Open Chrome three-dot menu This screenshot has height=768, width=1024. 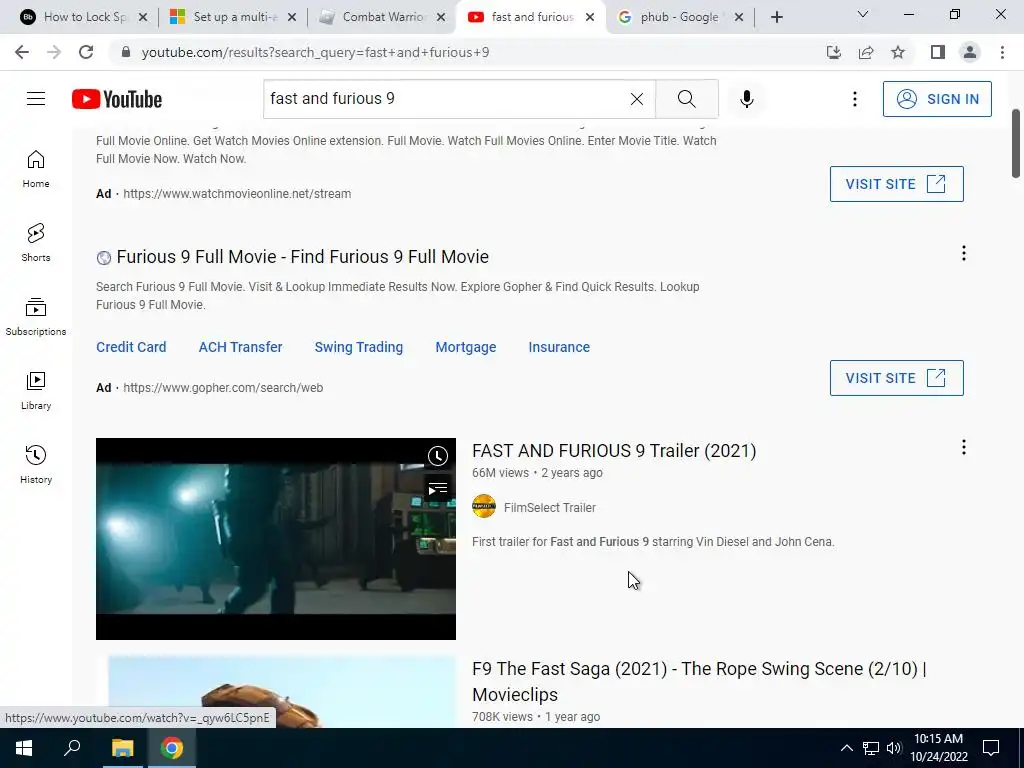pos(1002,52)
